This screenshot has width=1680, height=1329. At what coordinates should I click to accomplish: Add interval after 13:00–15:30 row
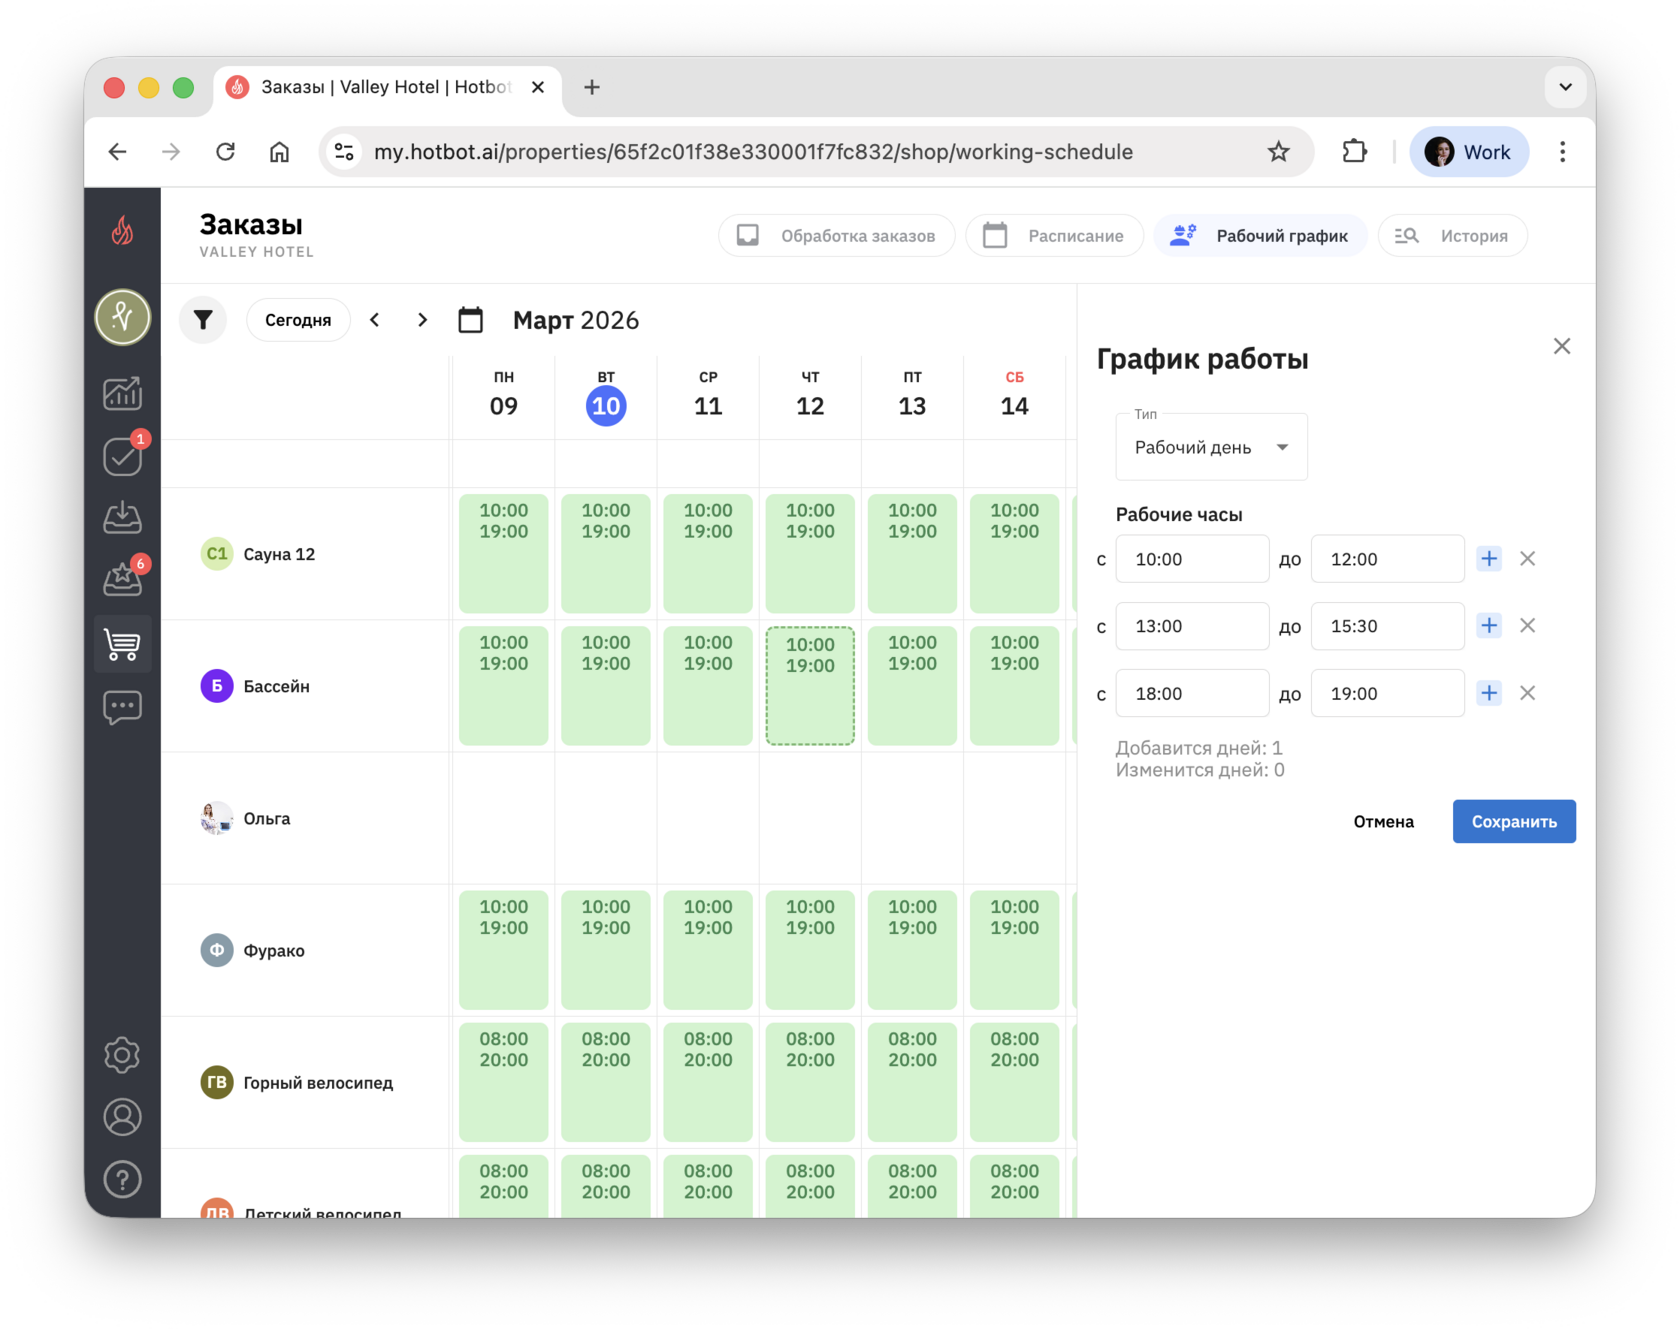(1489, 626)
